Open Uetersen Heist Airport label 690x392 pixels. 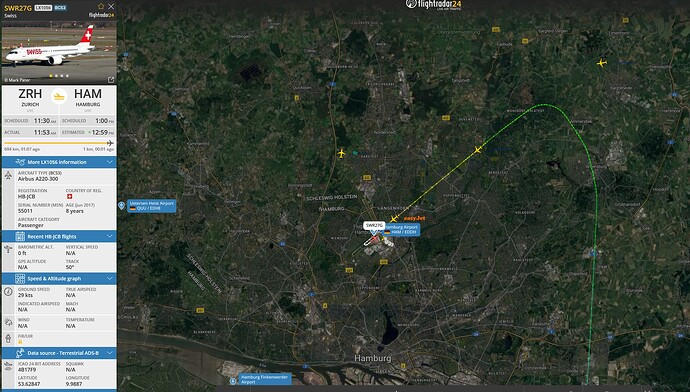(x=151, y=206)
